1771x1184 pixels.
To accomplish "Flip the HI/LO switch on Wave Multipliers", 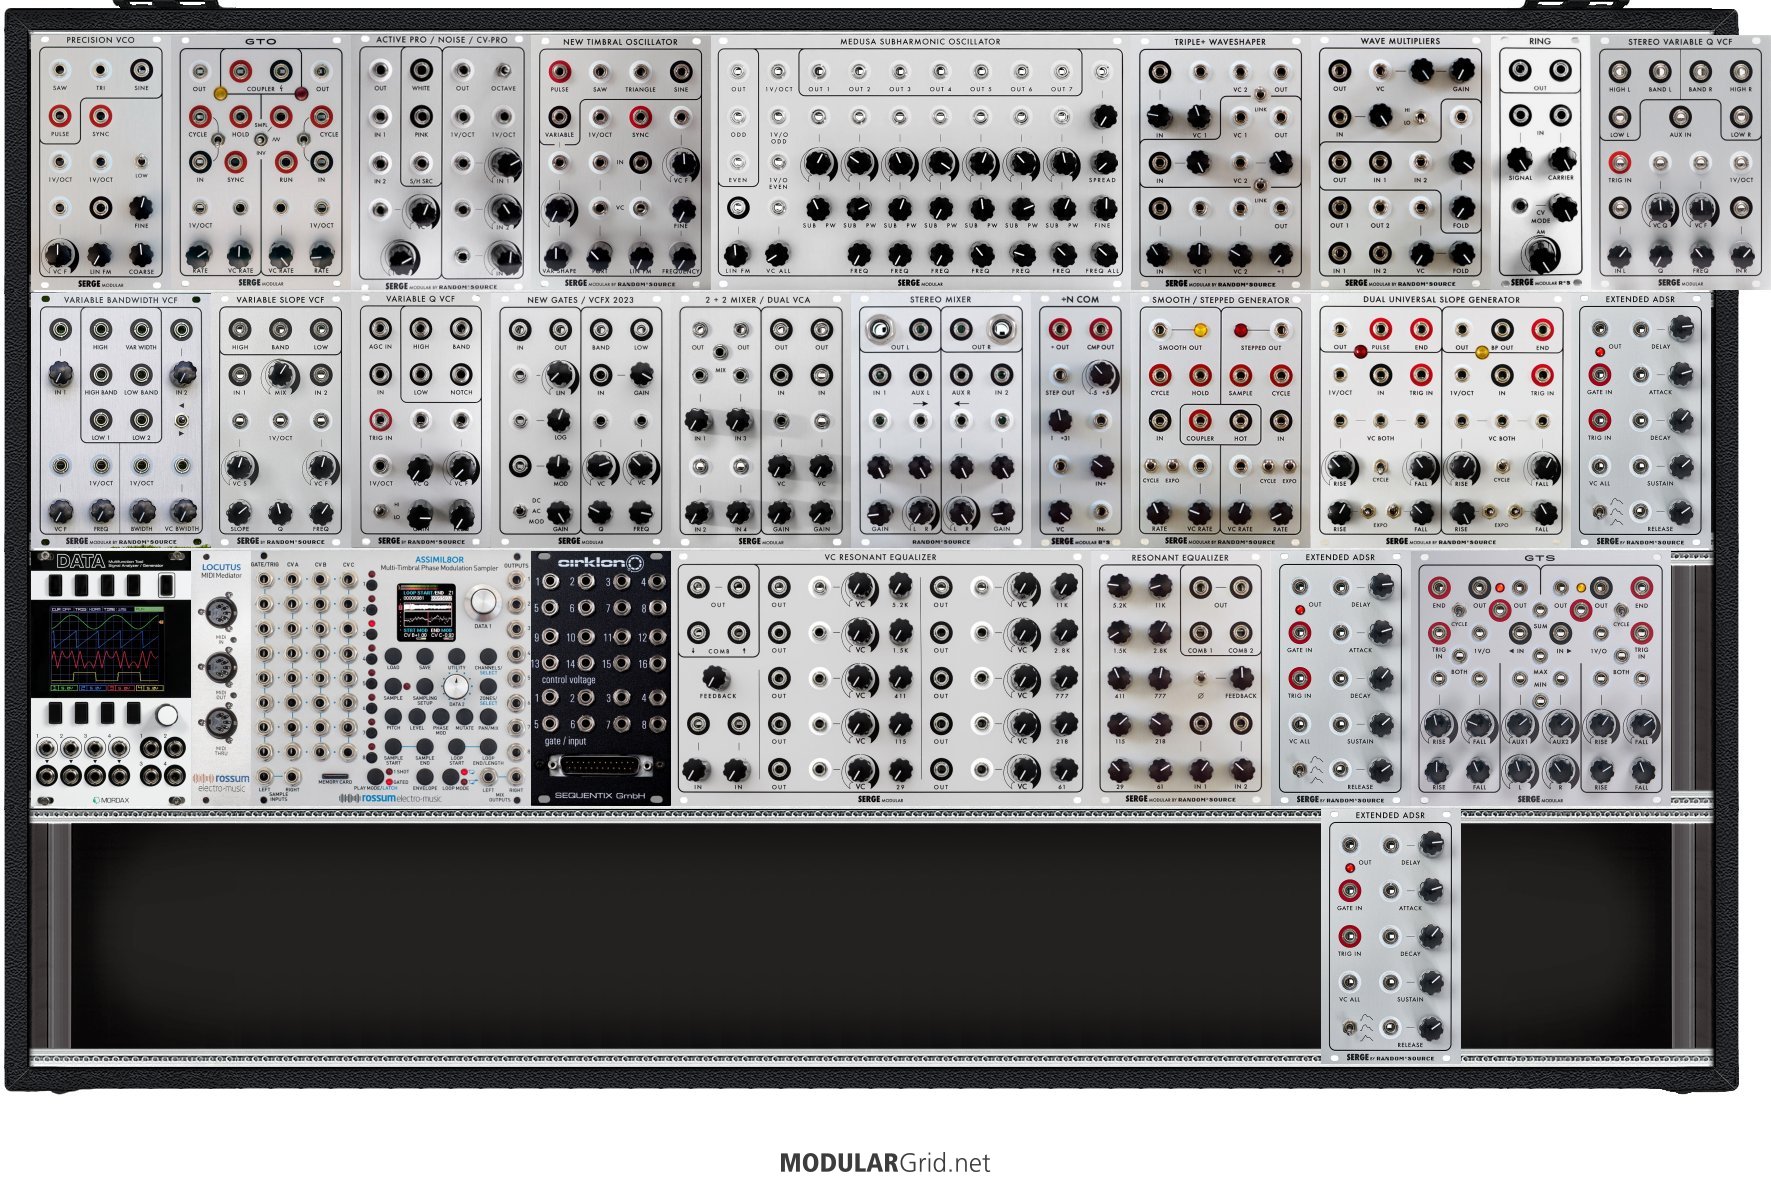I will (x=1420, y=117).
